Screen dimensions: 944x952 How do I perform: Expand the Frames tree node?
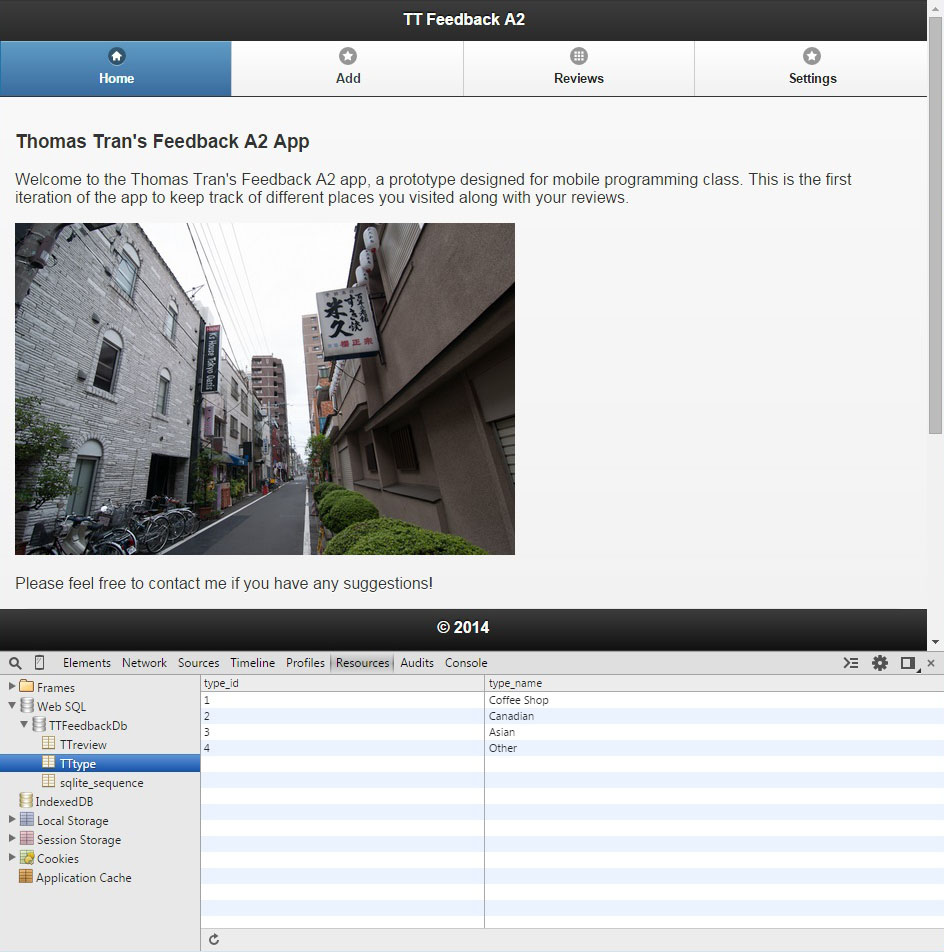pos(12,687)
